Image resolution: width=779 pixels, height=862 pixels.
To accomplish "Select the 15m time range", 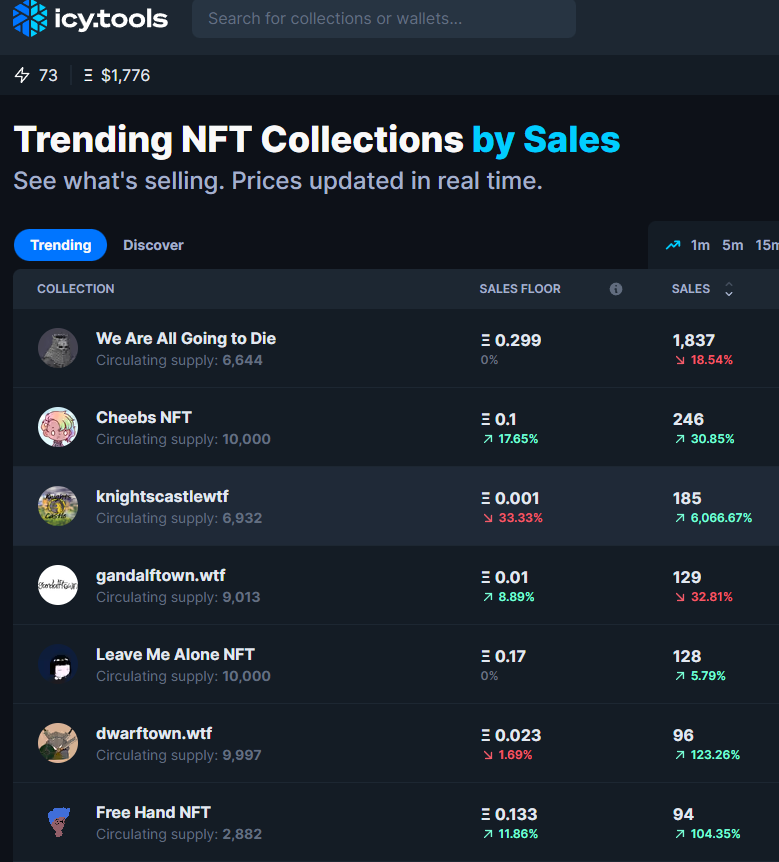I will click(x=767, y=245).
